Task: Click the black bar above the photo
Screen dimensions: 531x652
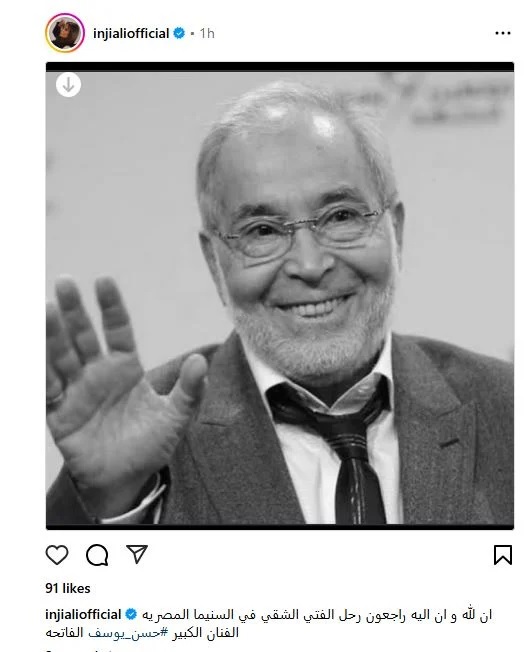Action: click(x=280, y=67)
